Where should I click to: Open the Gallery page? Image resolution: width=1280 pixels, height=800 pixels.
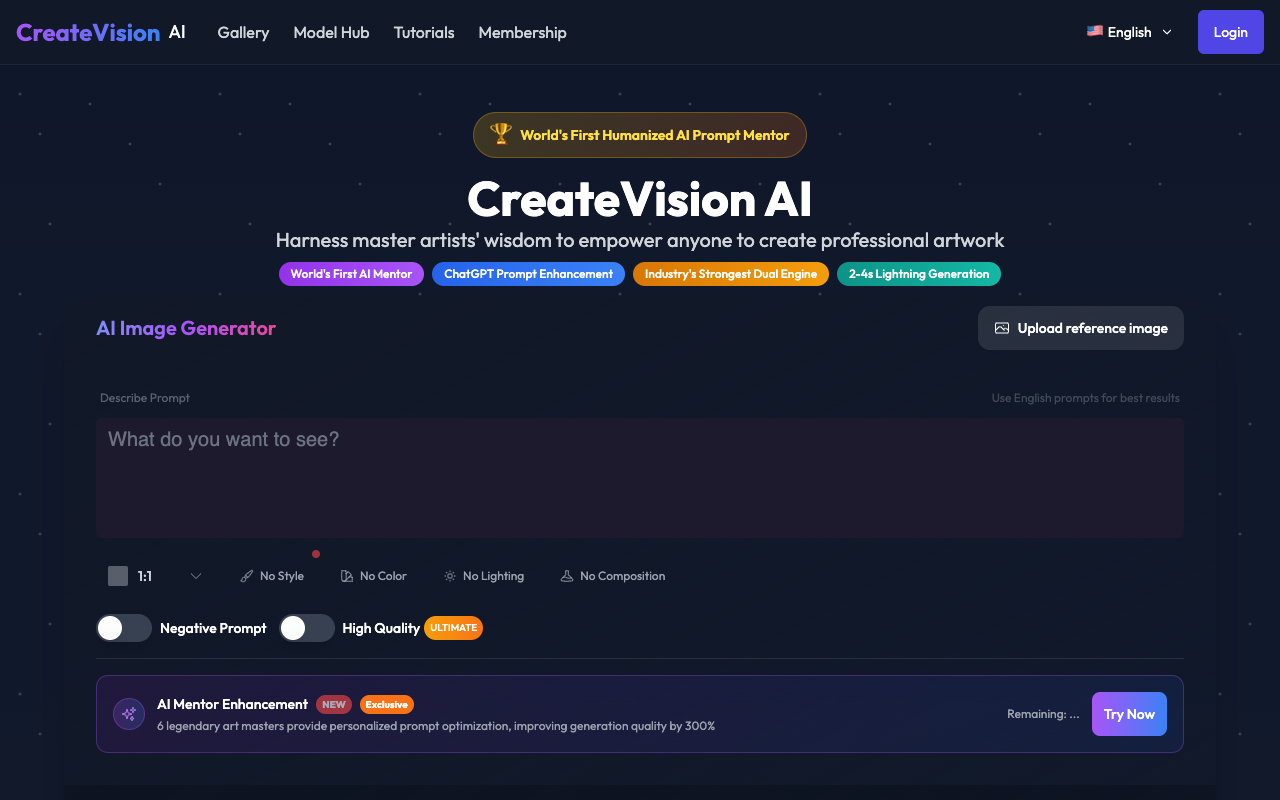point(243,32)
